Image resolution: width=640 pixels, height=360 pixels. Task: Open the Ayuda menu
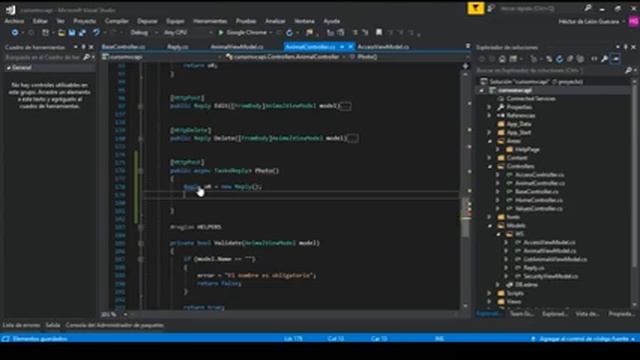pyautogui.click(x=331, y=21)
